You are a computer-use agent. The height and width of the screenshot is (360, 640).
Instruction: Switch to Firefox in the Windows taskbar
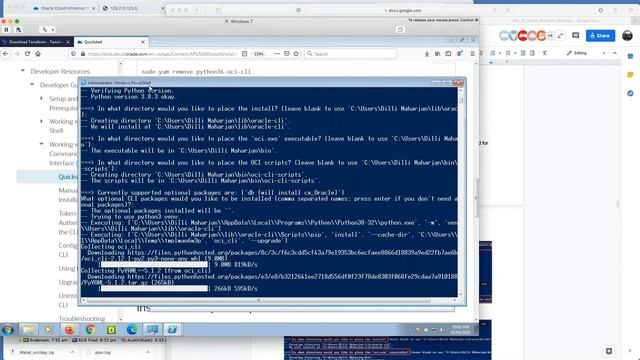[69, 329]
